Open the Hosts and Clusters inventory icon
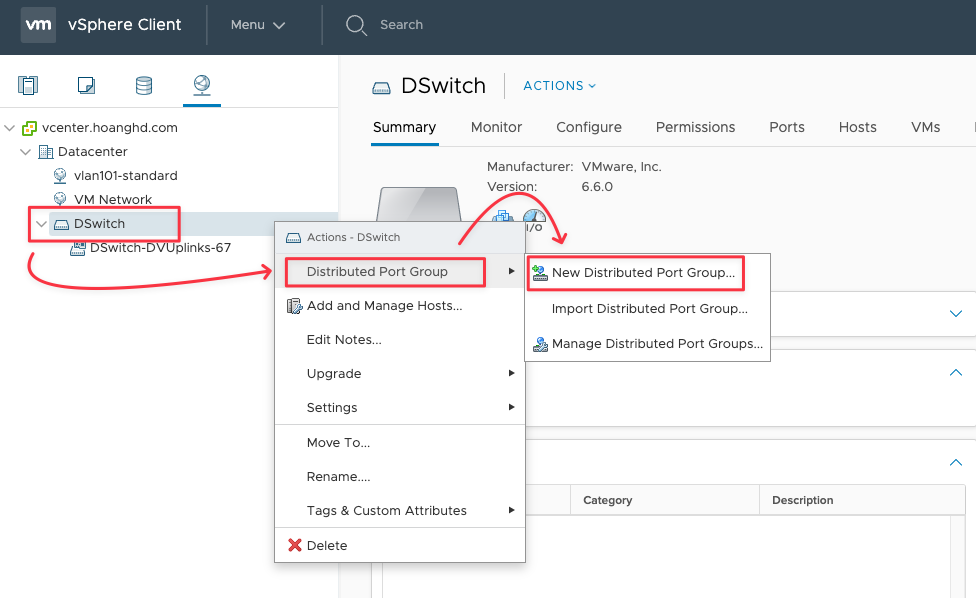 point(28,85)
